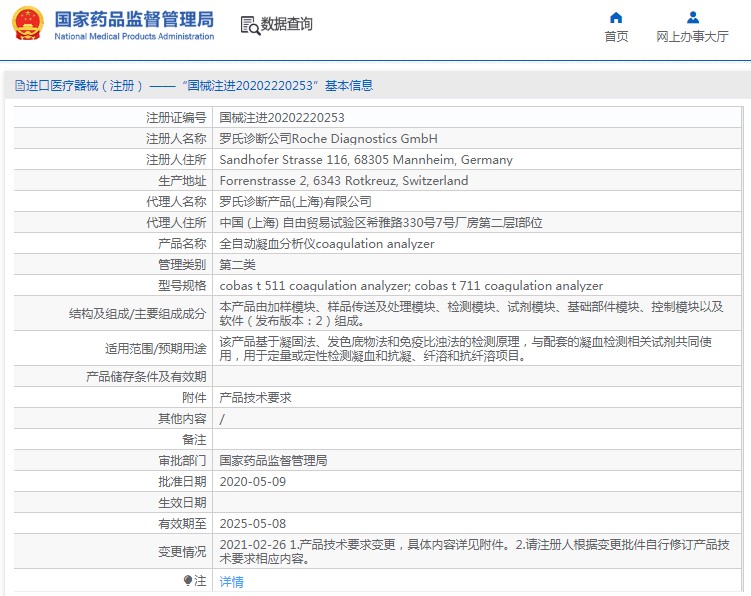Select agent 罗氏诊断产品(上海)有限公司

coord(296,202)
